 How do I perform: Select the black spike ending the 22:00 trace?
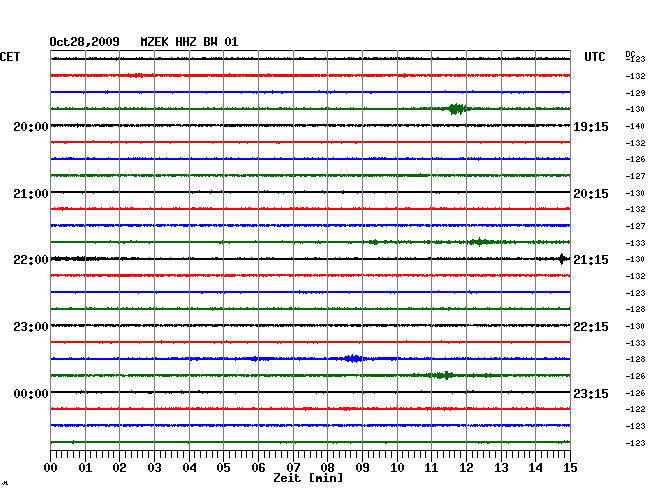pyautogui.click(x=562, y=259)
